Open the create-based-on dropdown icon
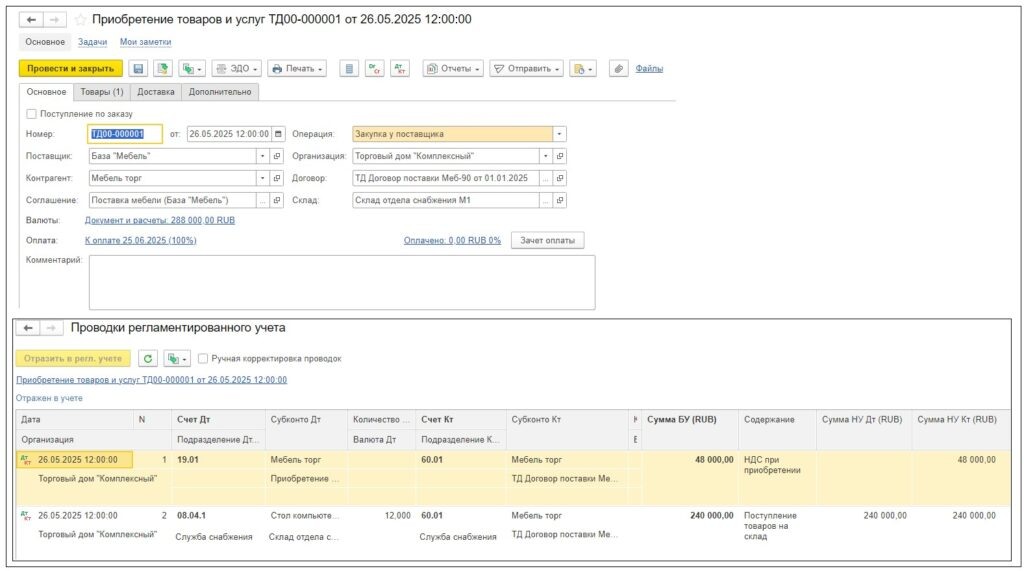This screenshot has width=1024, height=571. point(192,69)
